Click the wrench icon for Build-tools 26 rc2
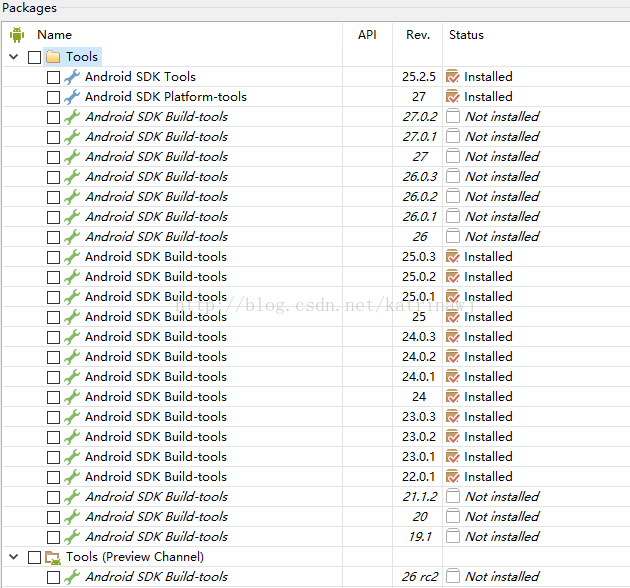Viewport: 630px width, 588px height. pyautogui.click(x=72, y=577)
